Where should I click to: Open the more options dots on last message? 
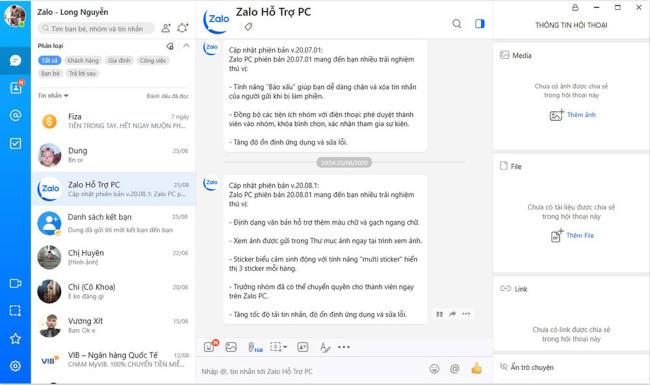pos(466,314)
